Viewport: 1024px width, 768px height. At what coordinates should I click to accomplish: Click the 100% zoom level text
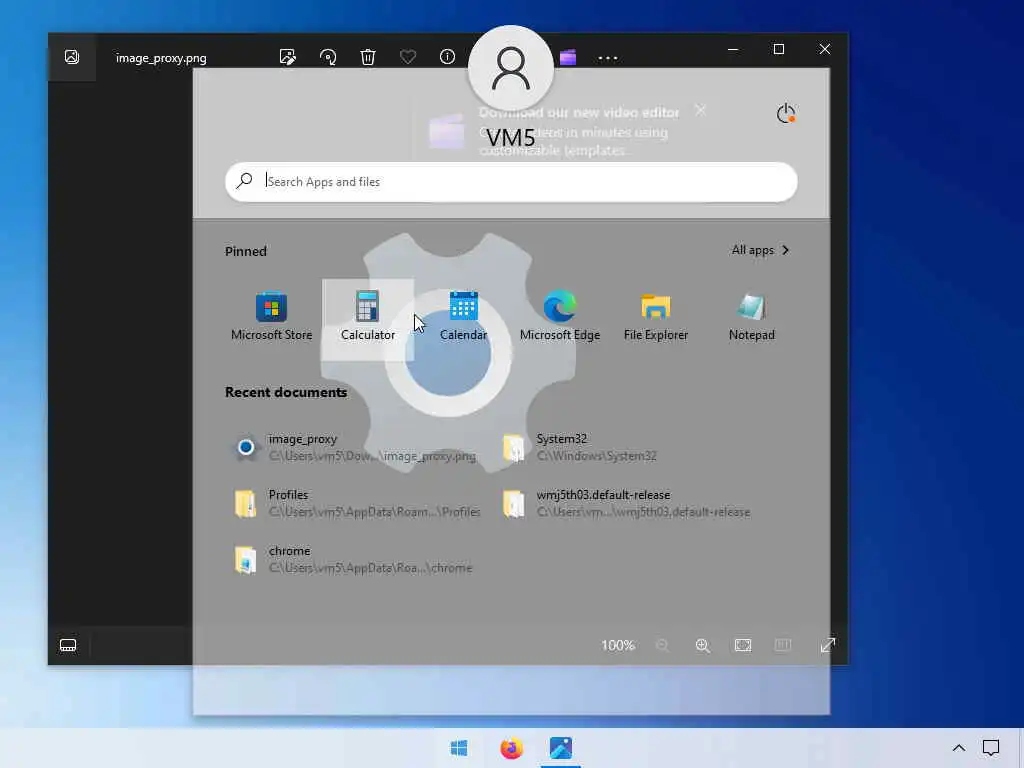[618, 645]
